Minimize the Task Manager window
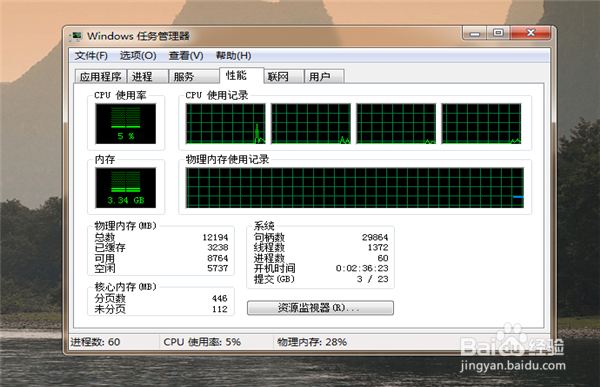600x387 pixels. (x=474, y=33)
